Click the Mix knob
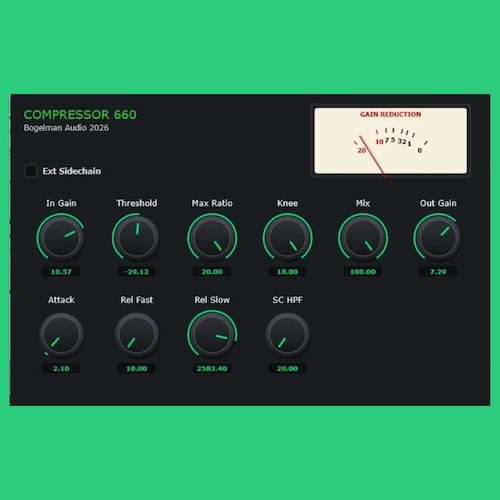This screenshot has height=500, width=500. 363,238
